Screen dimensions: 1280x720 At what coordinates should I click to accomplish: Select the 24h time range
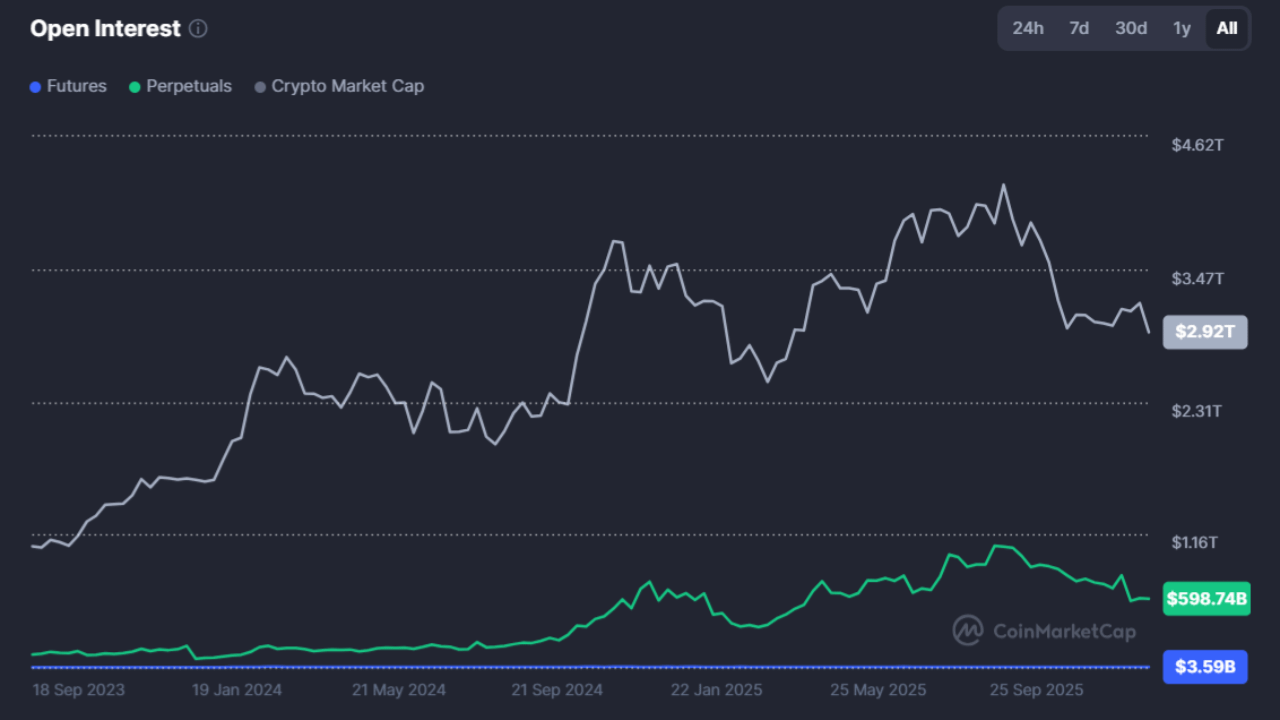tap(1028, 28)
